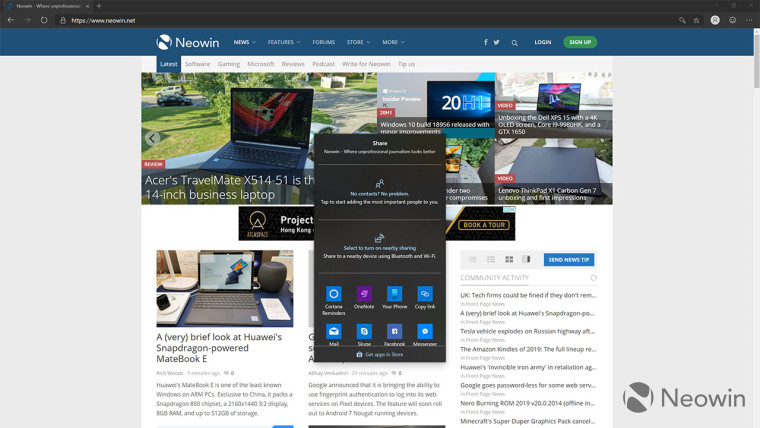Open Neowin's Facebook page icon
760x428 pixels.
tap(485, 42)
